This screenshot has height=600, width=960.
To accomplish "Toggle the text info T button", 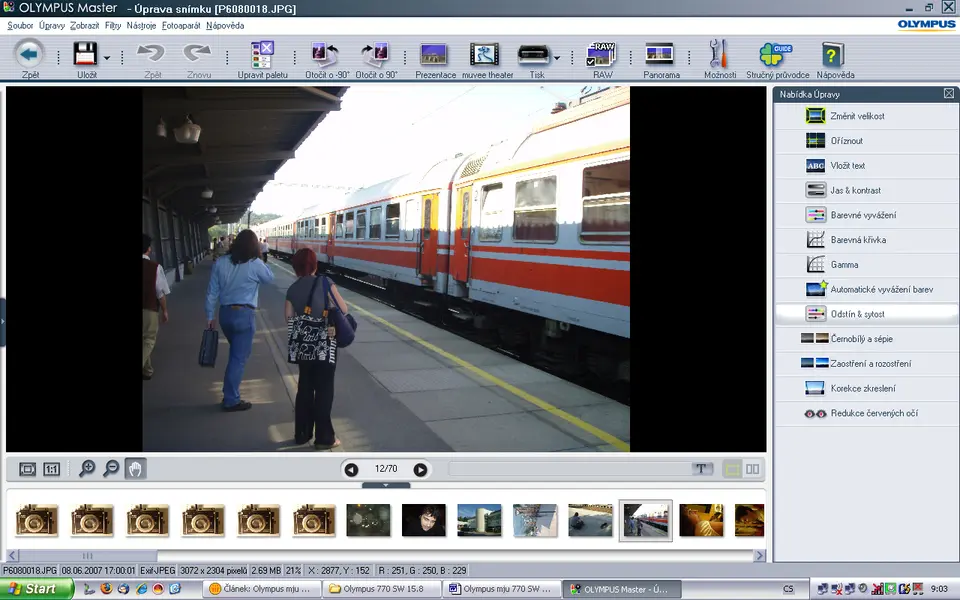I will click(701, 469).
